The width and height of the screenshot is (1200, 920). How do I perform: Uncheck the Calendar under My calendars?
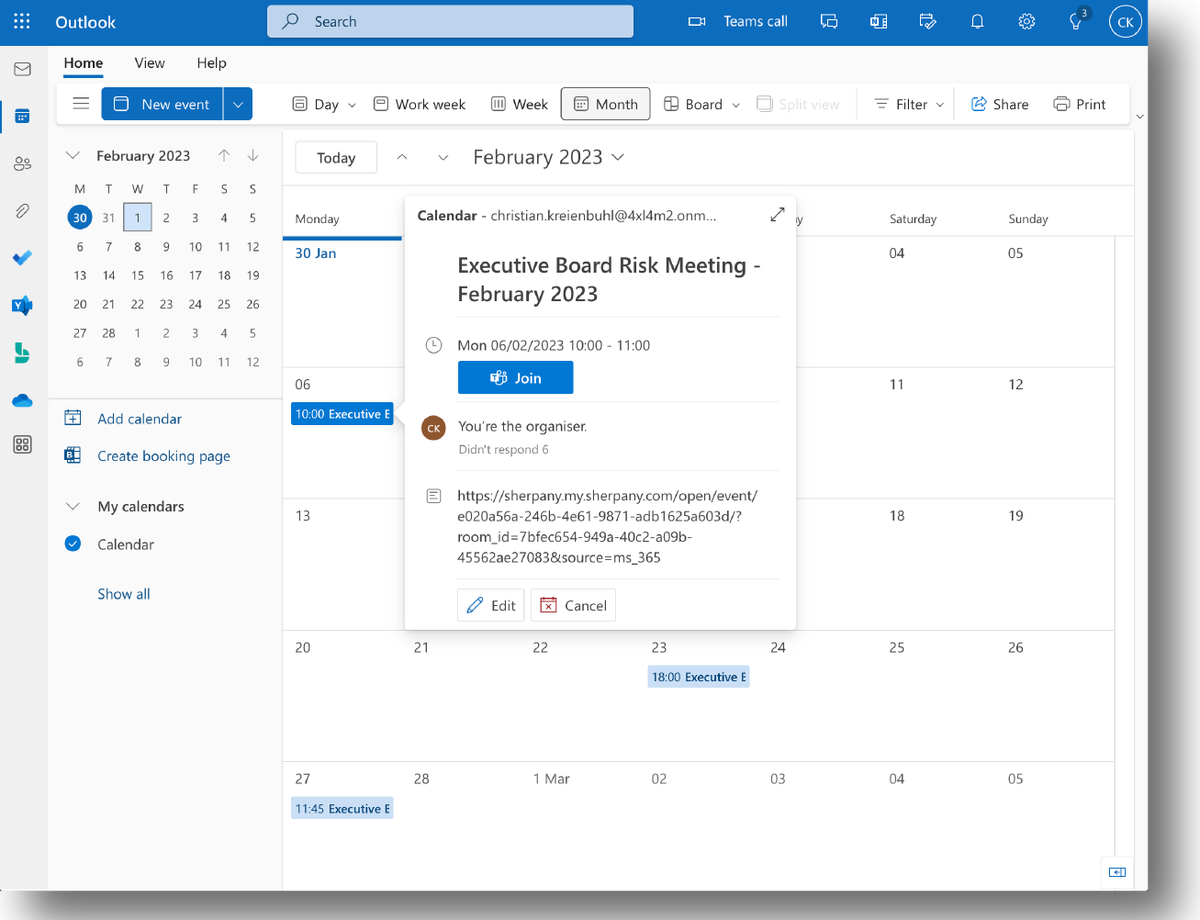click(x=71, y=544)
